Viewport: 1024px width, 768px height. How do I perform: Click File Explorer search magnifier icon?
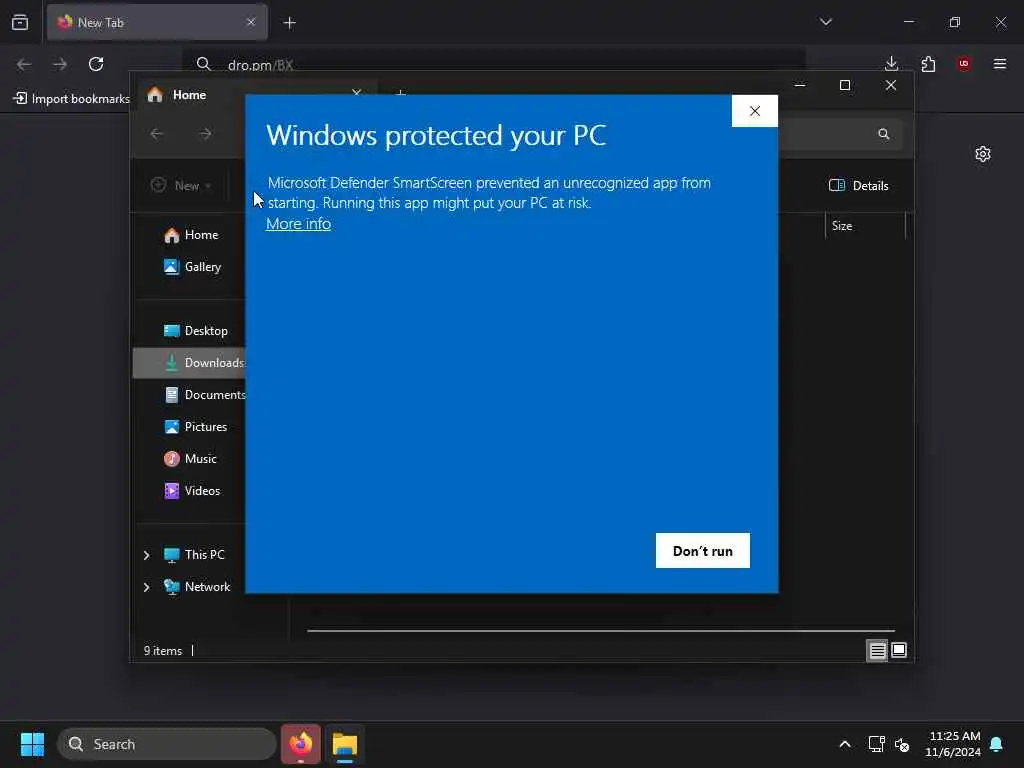pos(884,134)
